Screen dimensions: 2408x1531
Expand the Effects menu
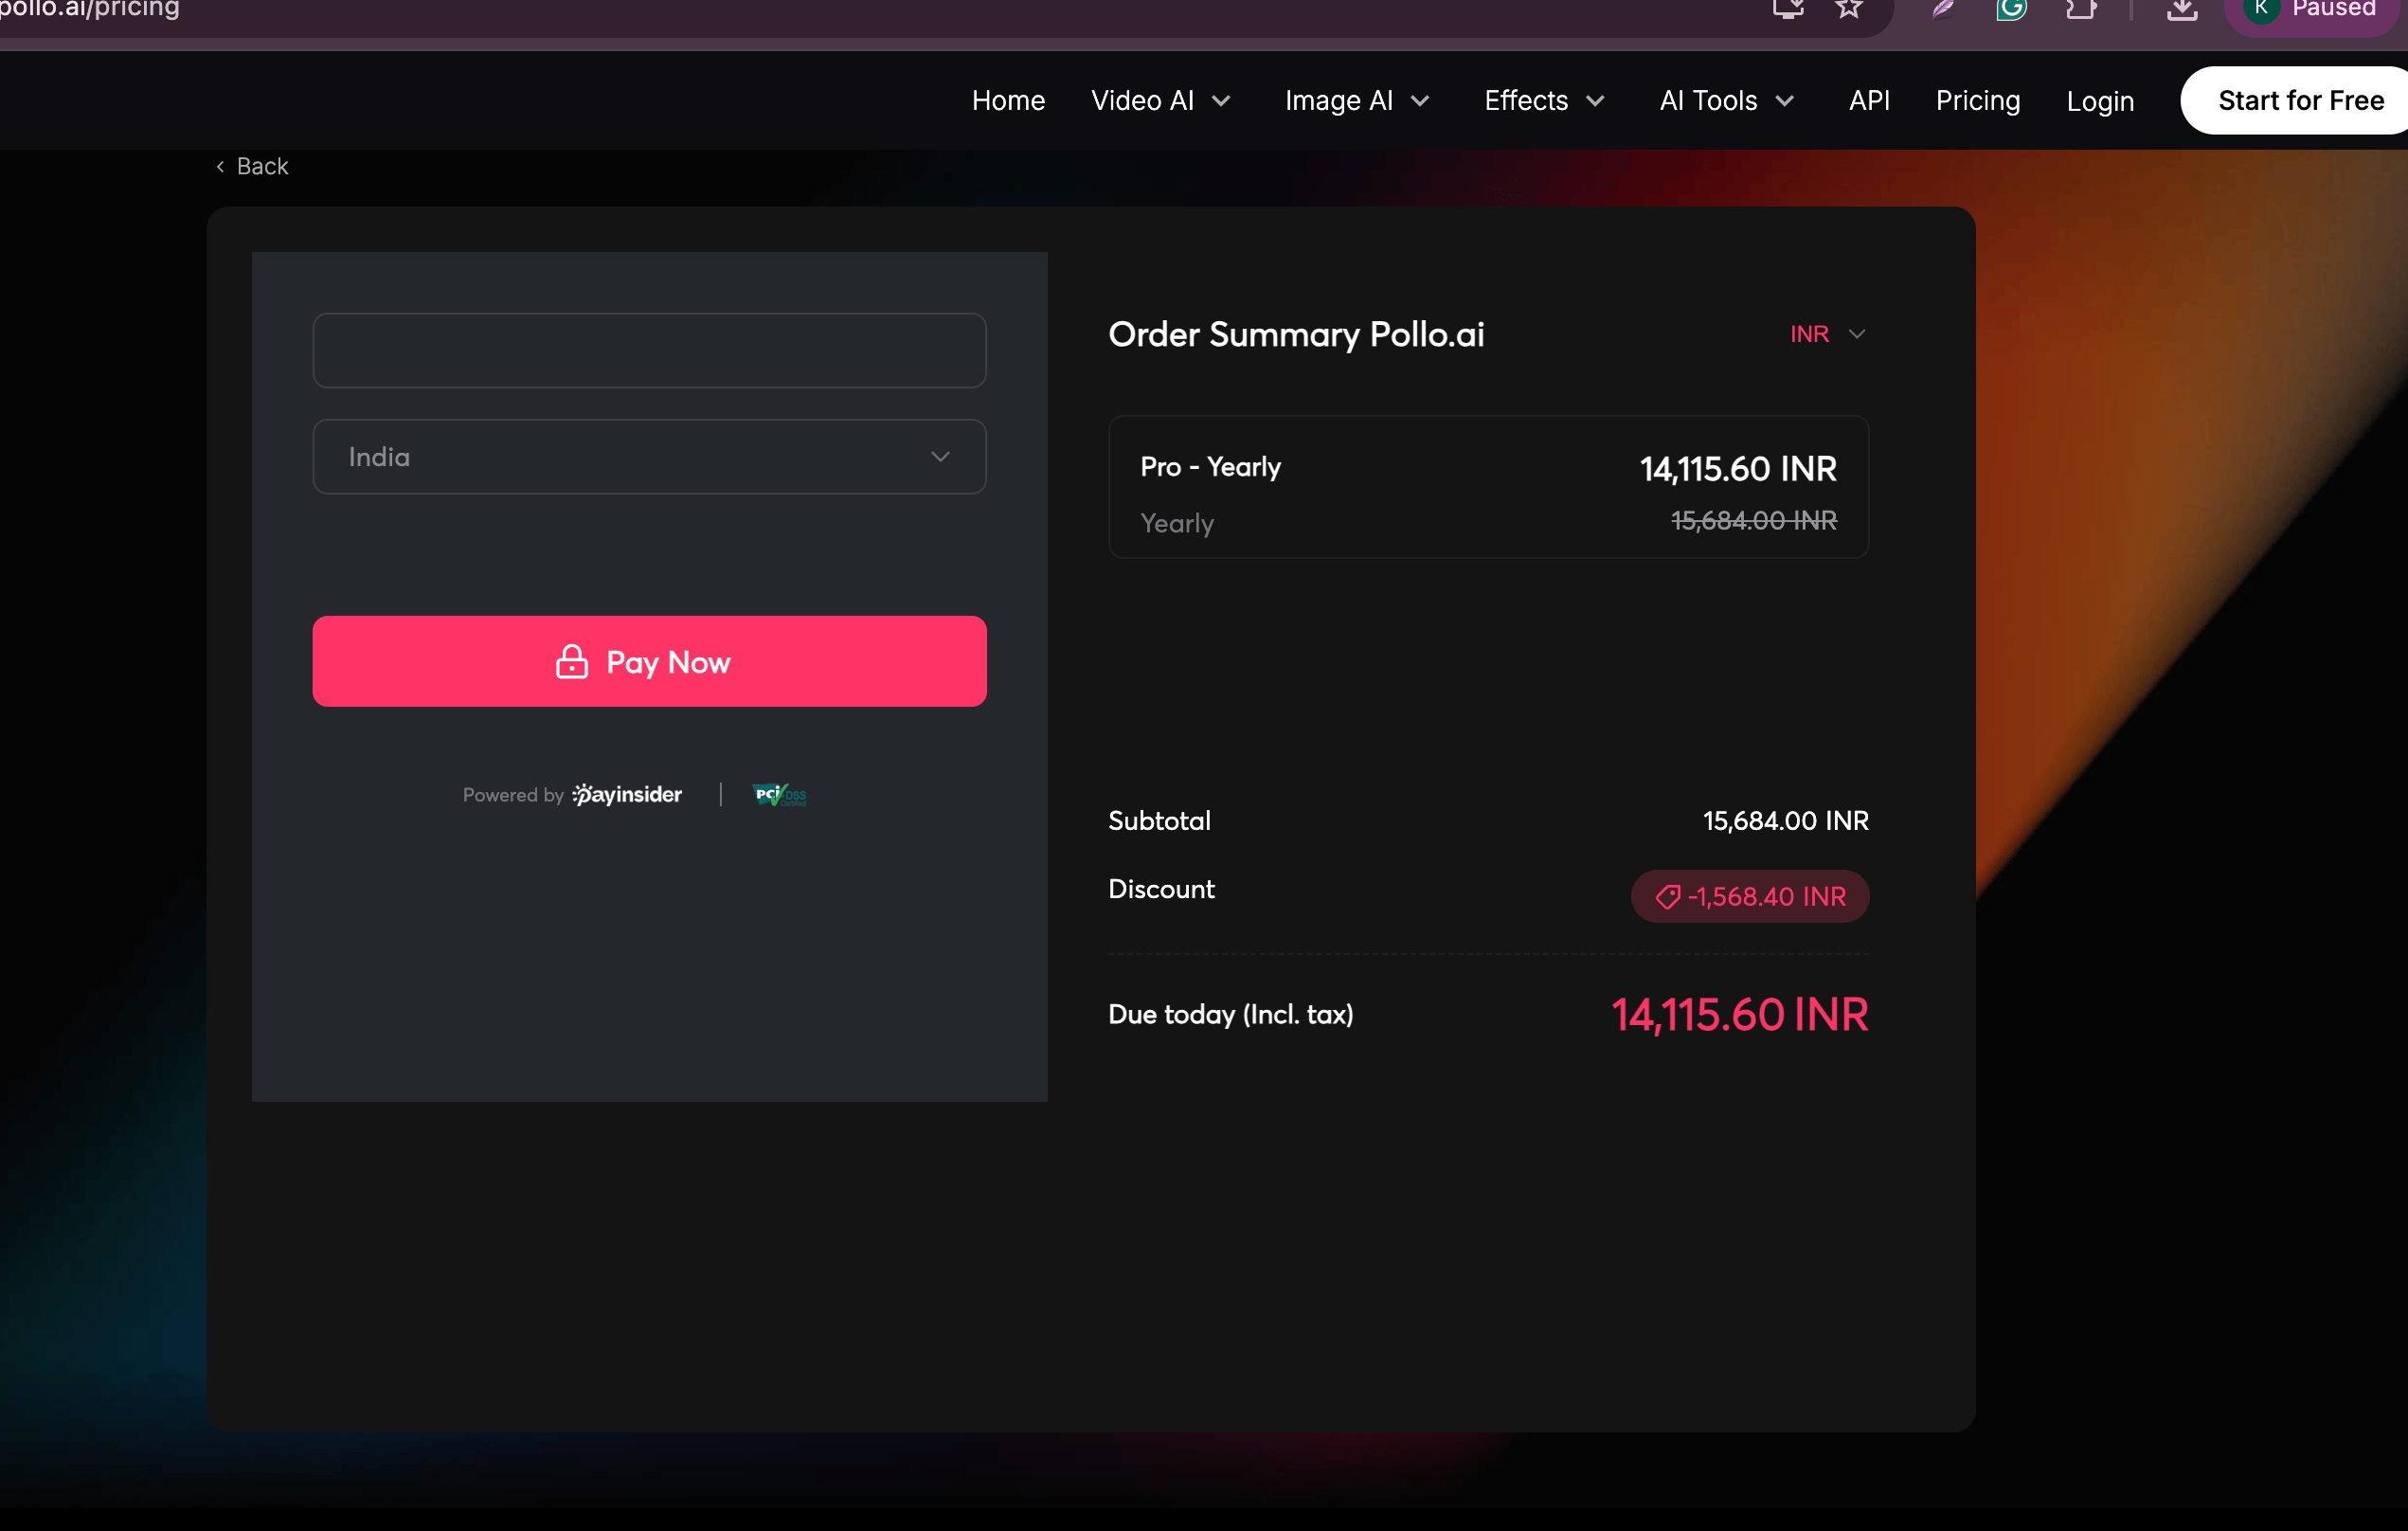(1545, 101)
